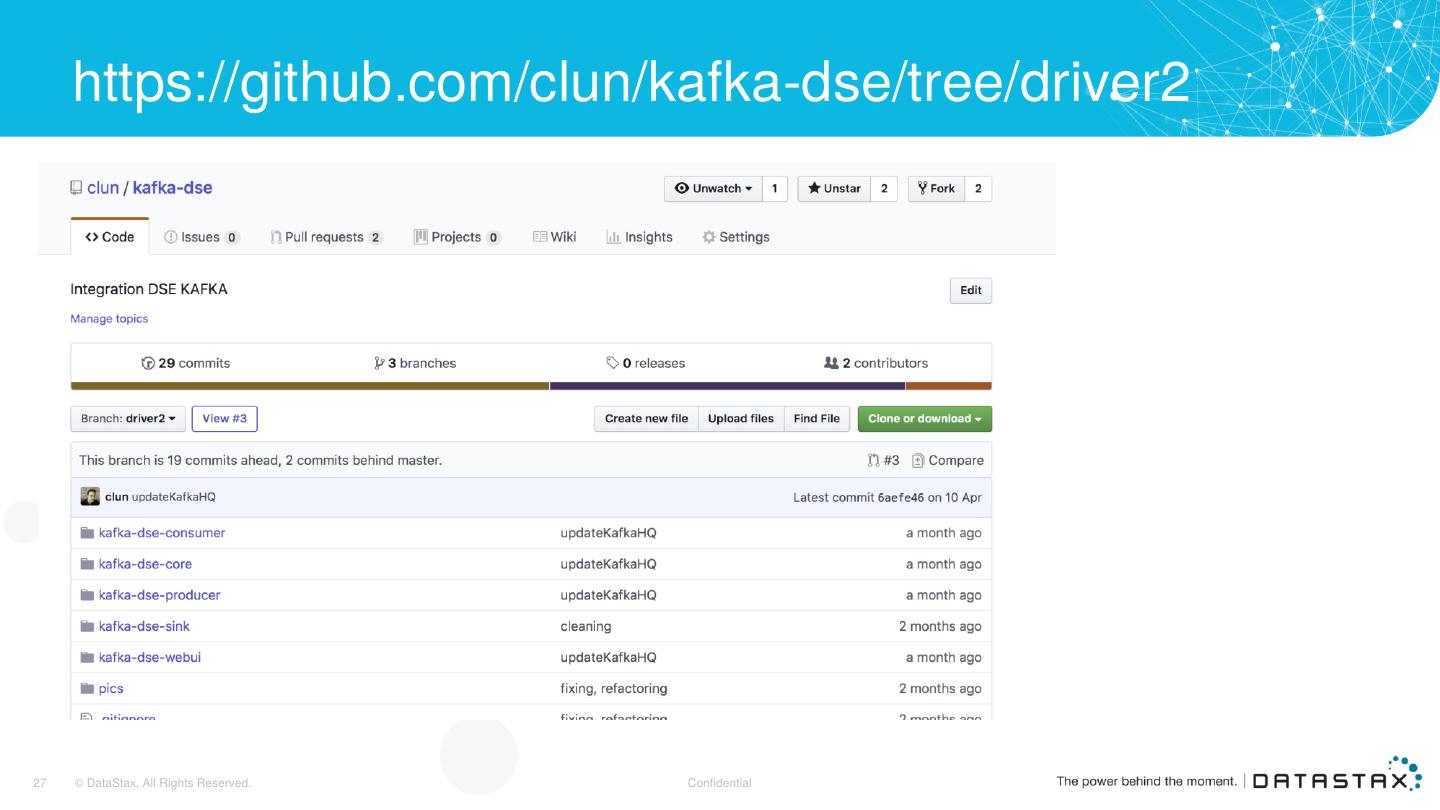Click the folder icon for kafka-dse-webui
The width and height of the screenshot is (1440, 810).
[x=87, y=657]
